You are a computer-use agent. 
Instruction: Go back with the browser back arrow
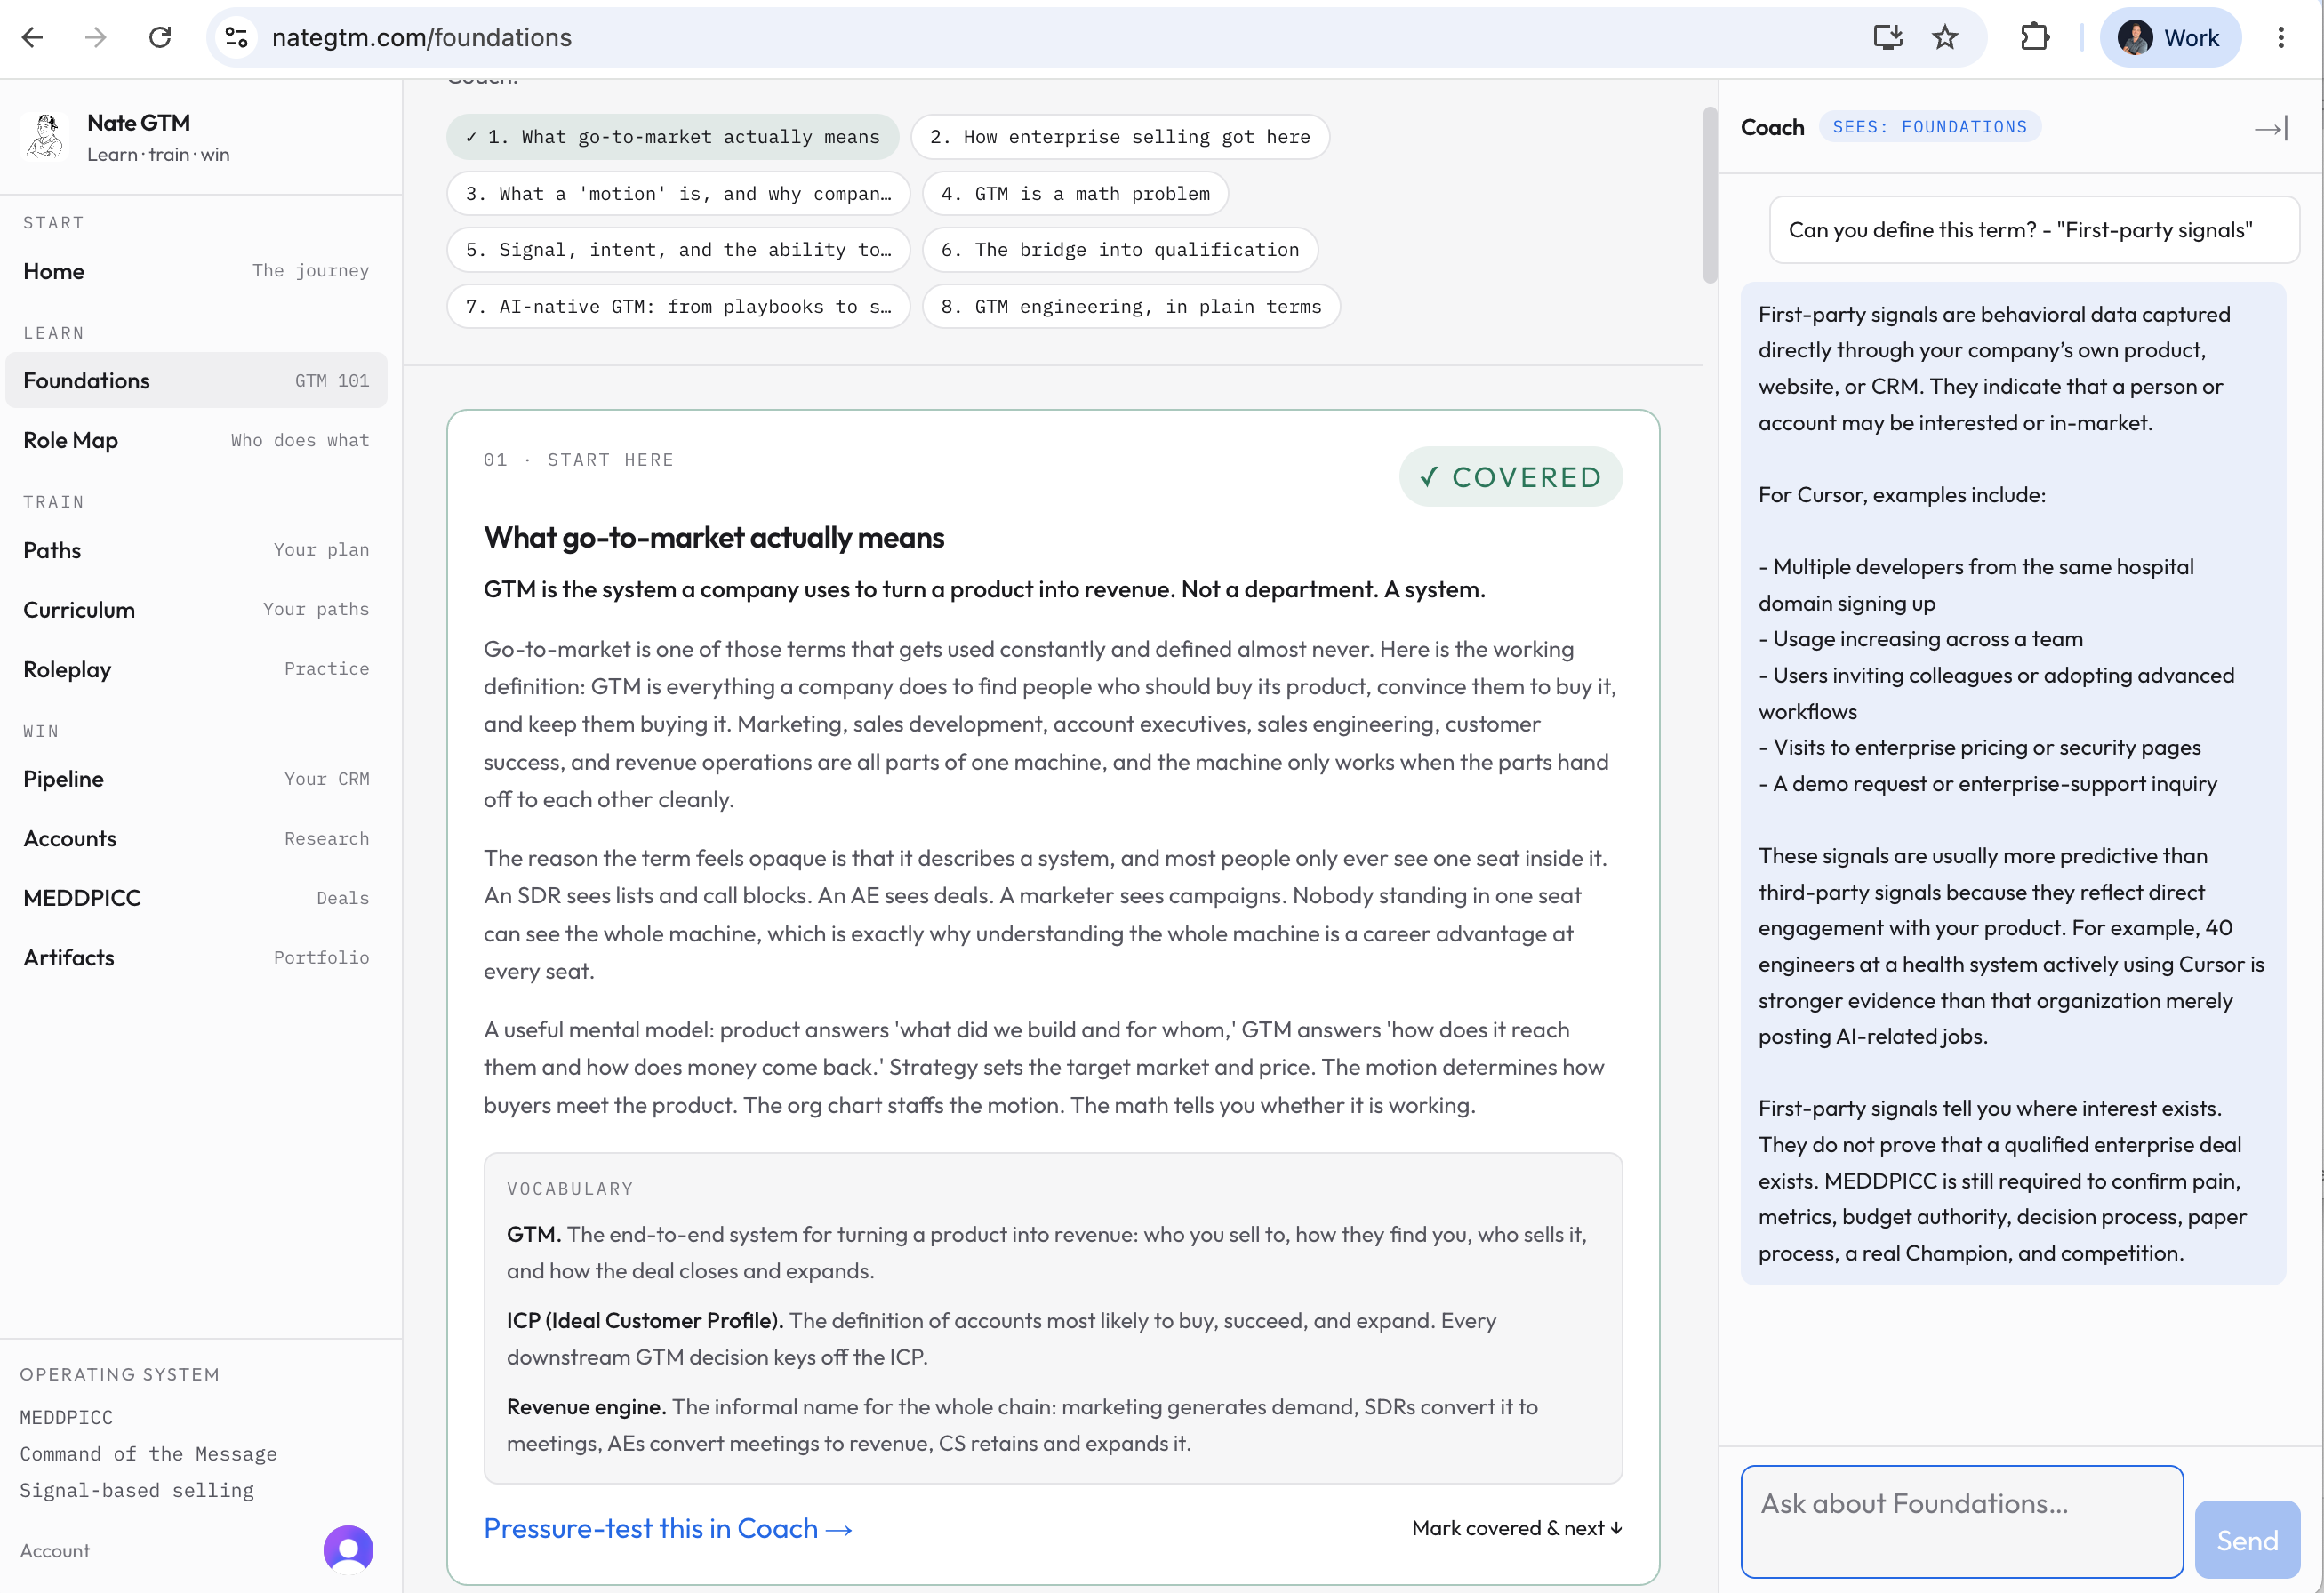[33, 38]
